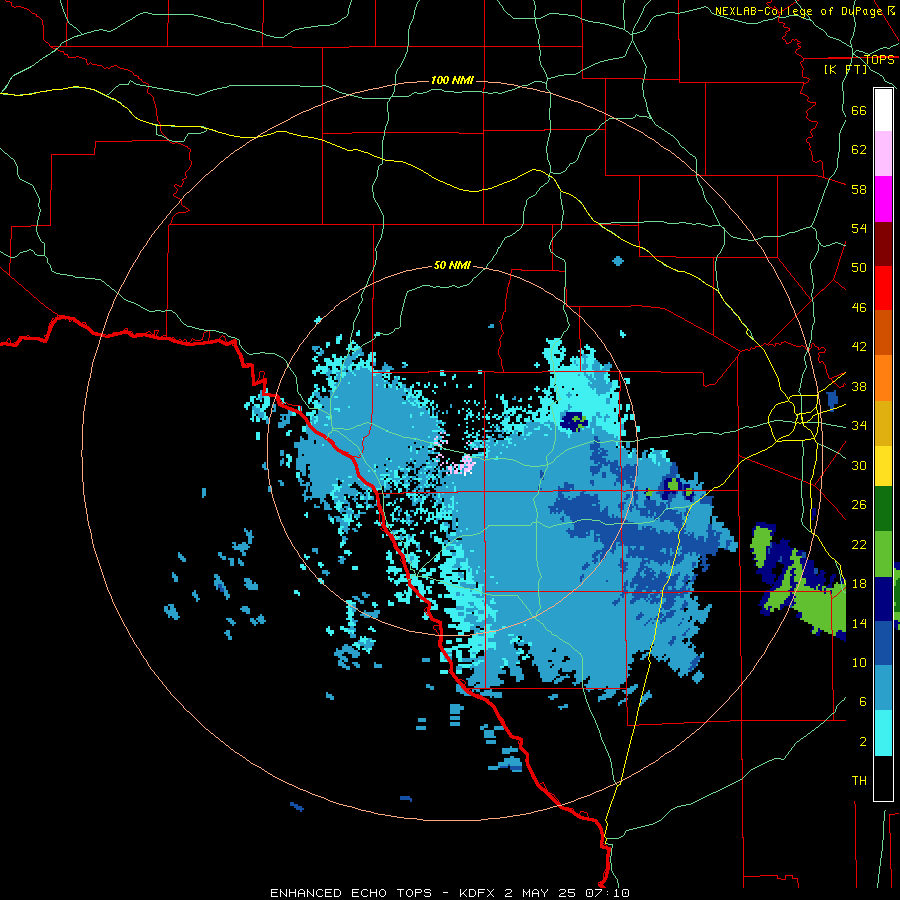Image resolution: width=900 pixels, height=900 pixels.
Task: Click the black TH legend swatch
Action: point(883,778)
